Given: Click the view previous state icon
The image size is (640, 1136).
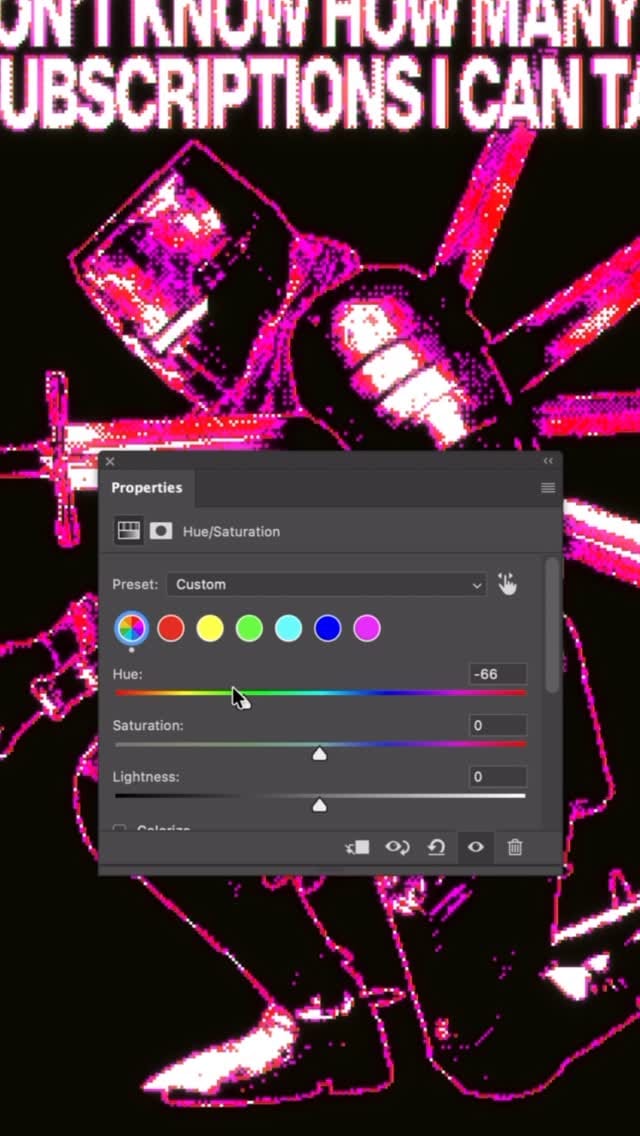Looking at the screenshot, I should click(396, 847).
